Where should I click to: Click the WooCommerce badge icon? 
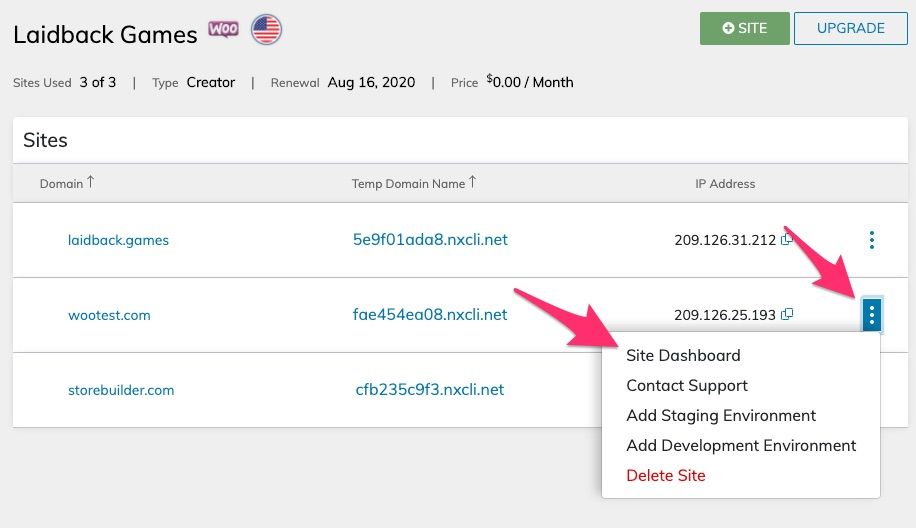tap(223, 29)
